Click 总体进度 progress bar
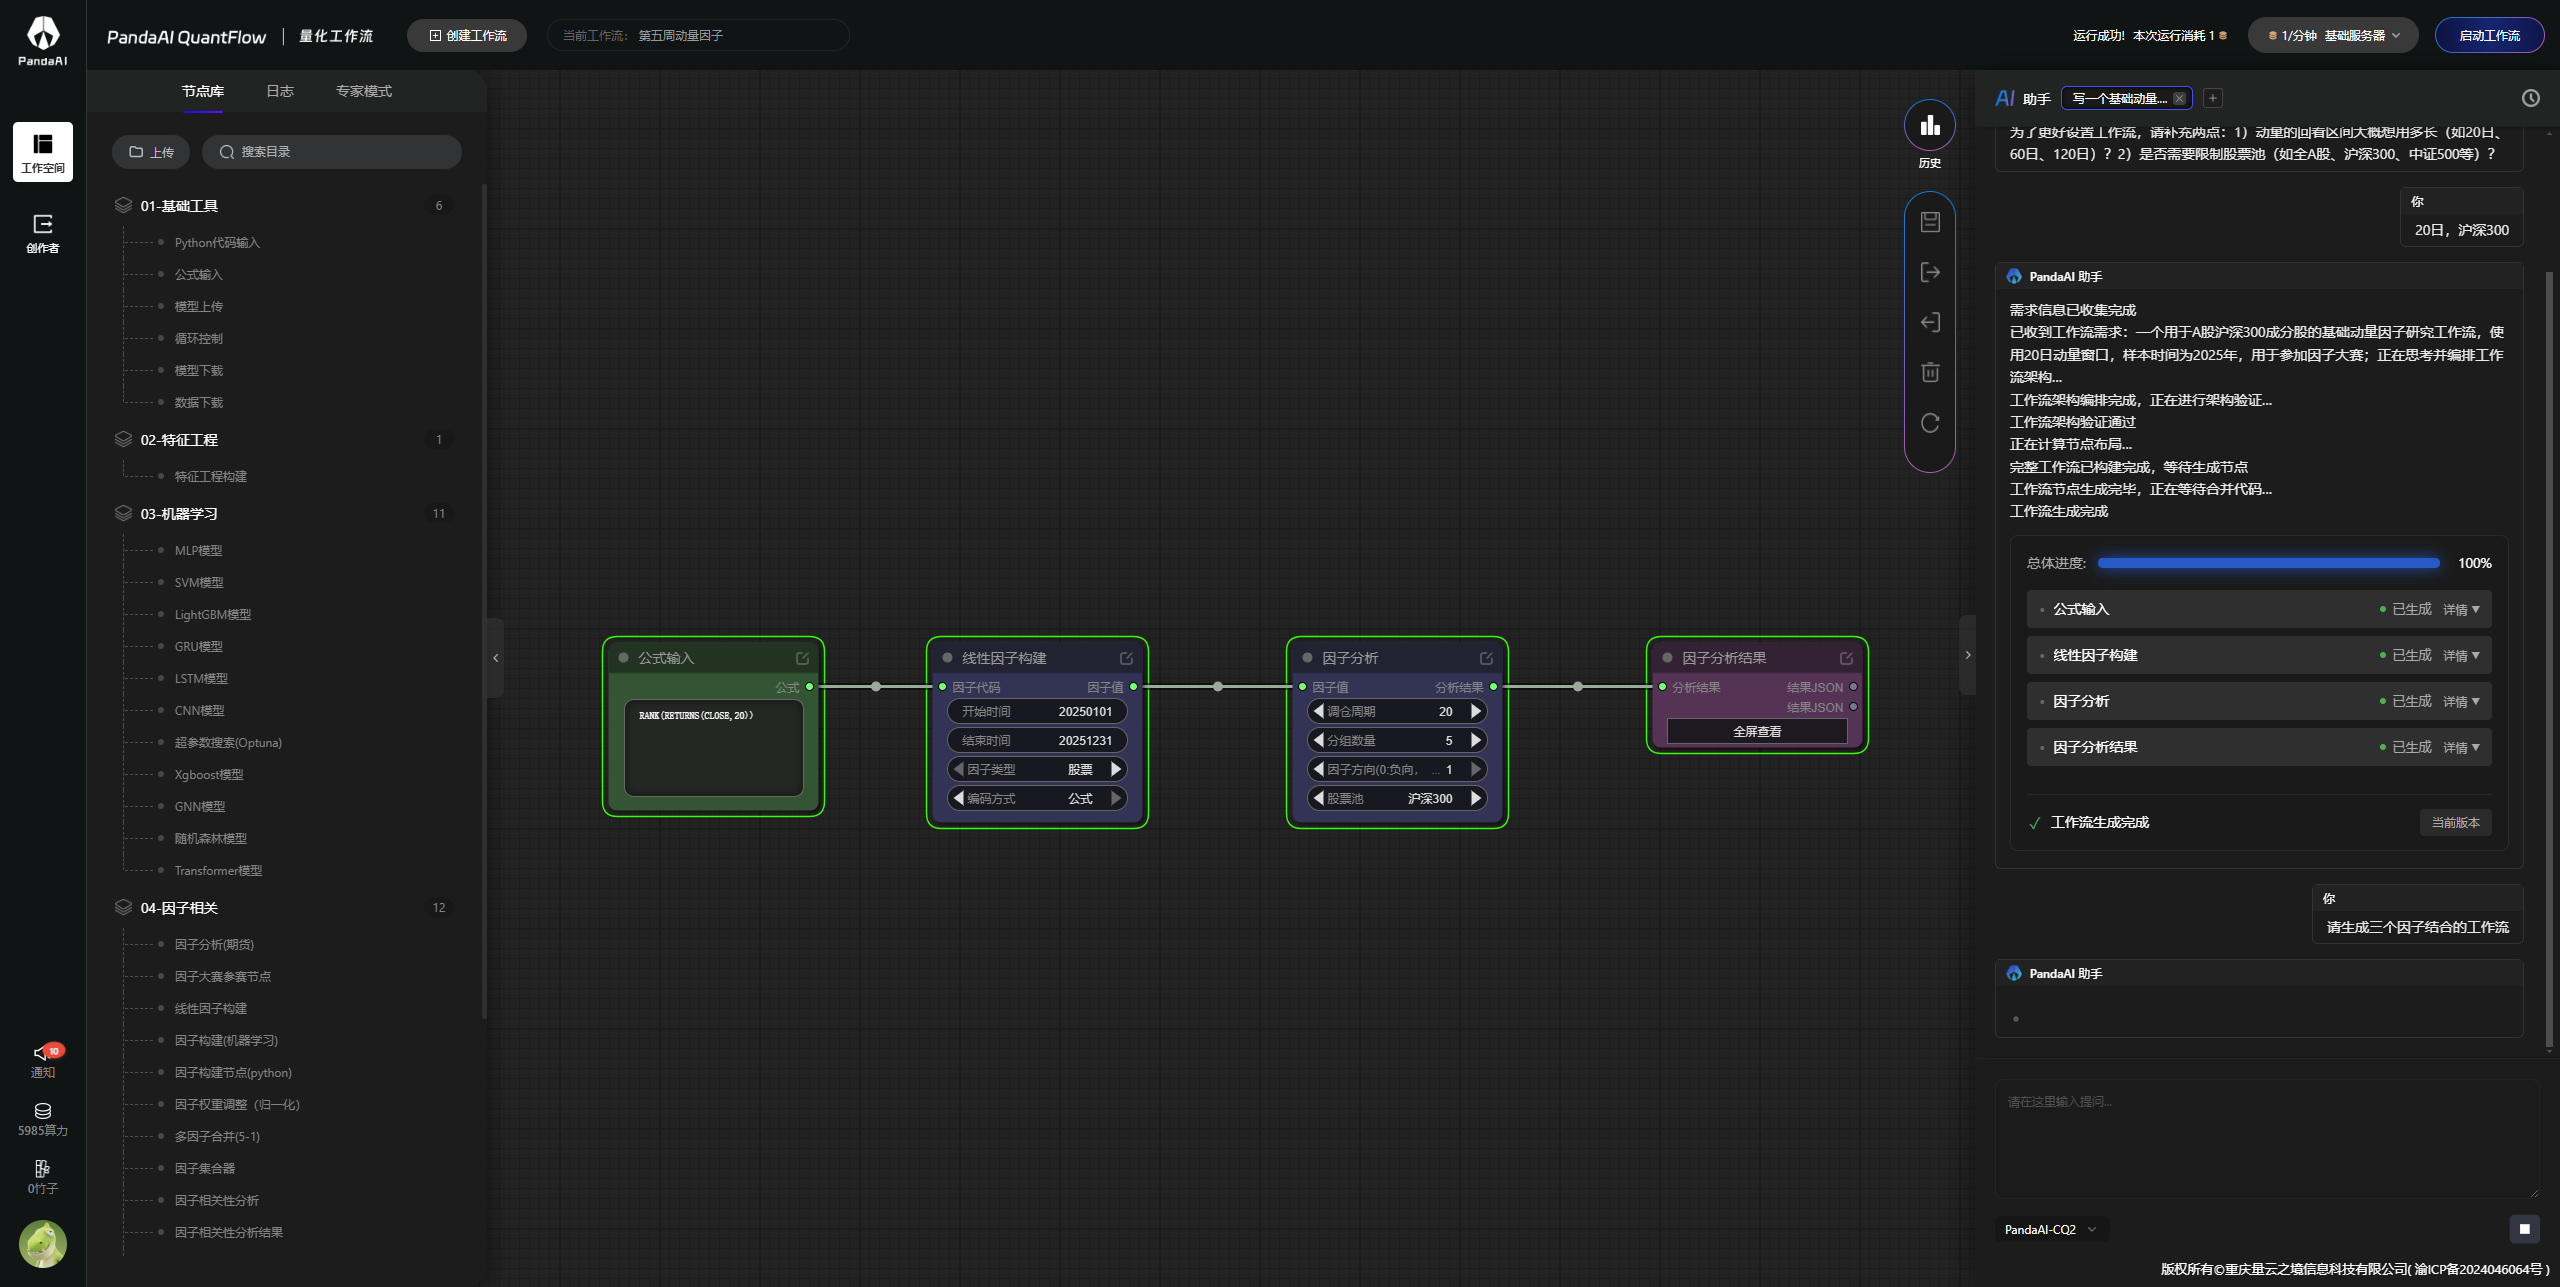Screen dimensions: 2560x1287 click(2268, 563)
